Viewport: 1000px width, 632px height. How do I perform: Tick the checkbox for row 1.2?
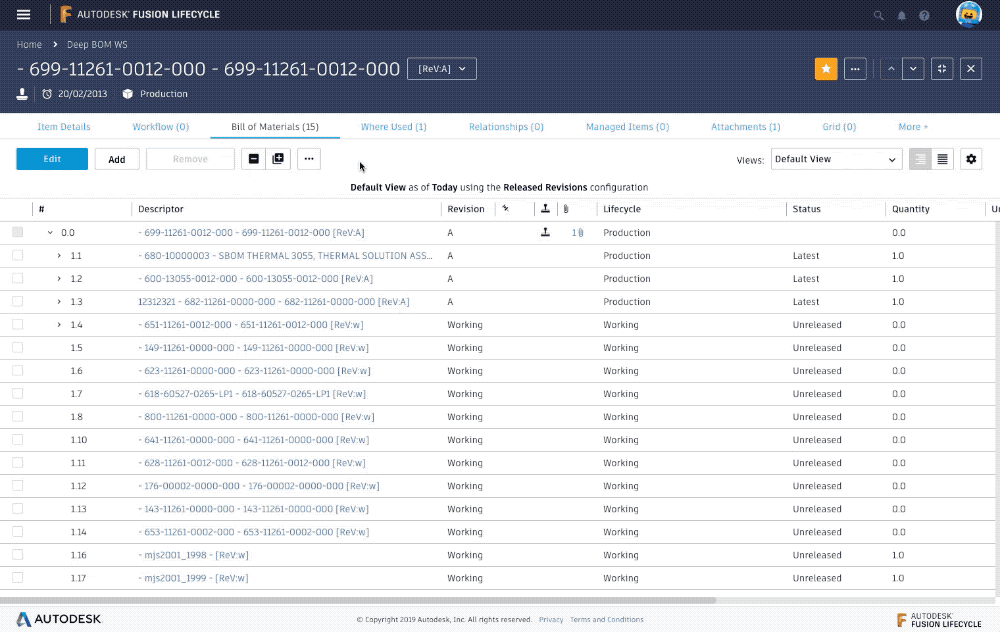point(17,278)
